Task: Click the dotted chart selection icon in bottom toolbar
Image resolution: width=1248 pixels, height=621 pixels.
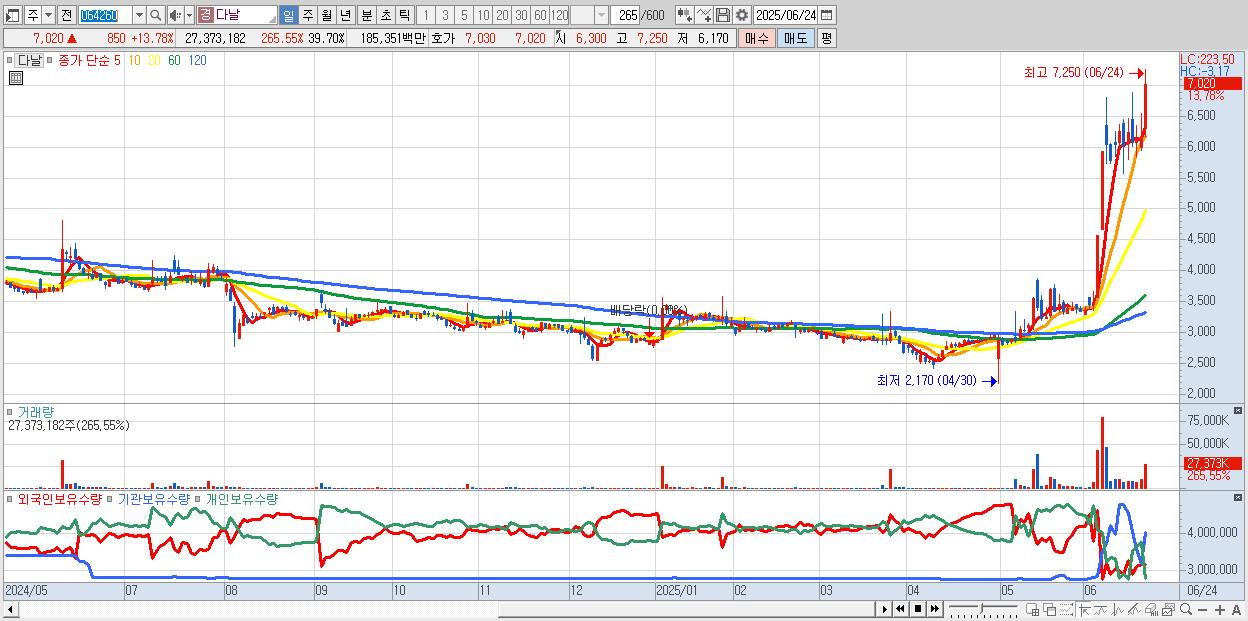Action: tap(1067, 609)
